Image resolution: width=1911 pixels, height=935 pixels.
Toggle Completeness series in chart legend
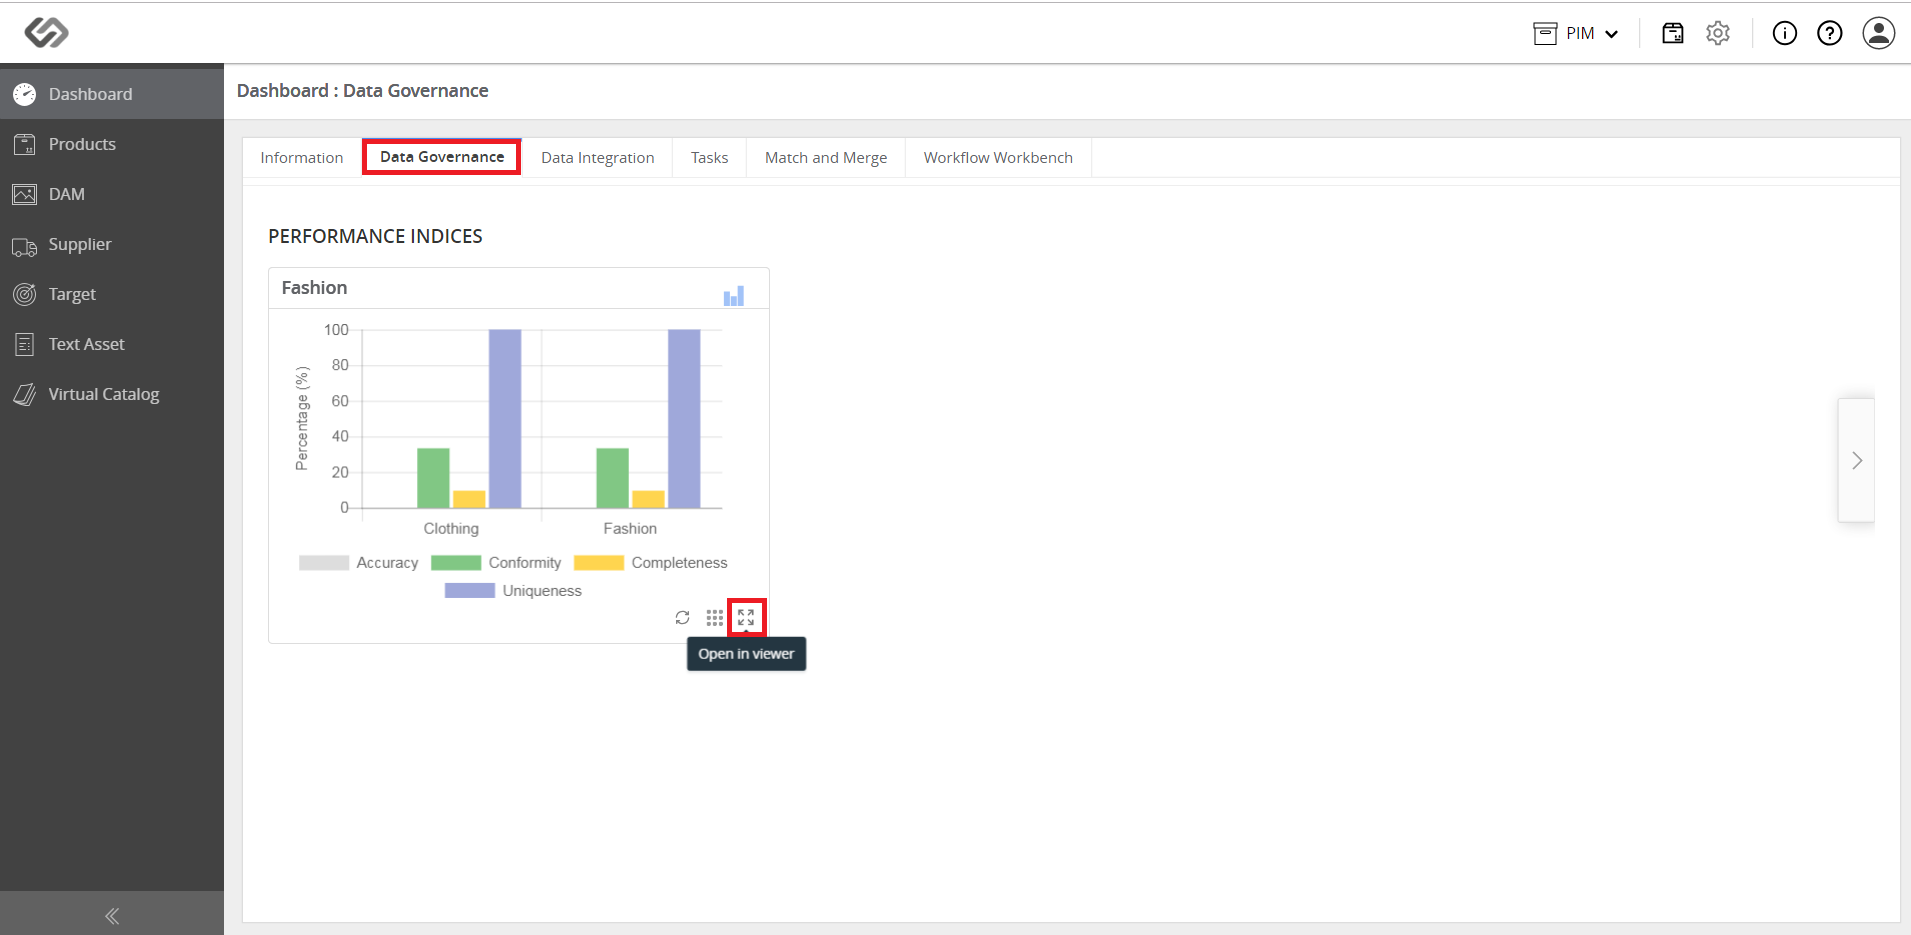click(x=651, y=563)
